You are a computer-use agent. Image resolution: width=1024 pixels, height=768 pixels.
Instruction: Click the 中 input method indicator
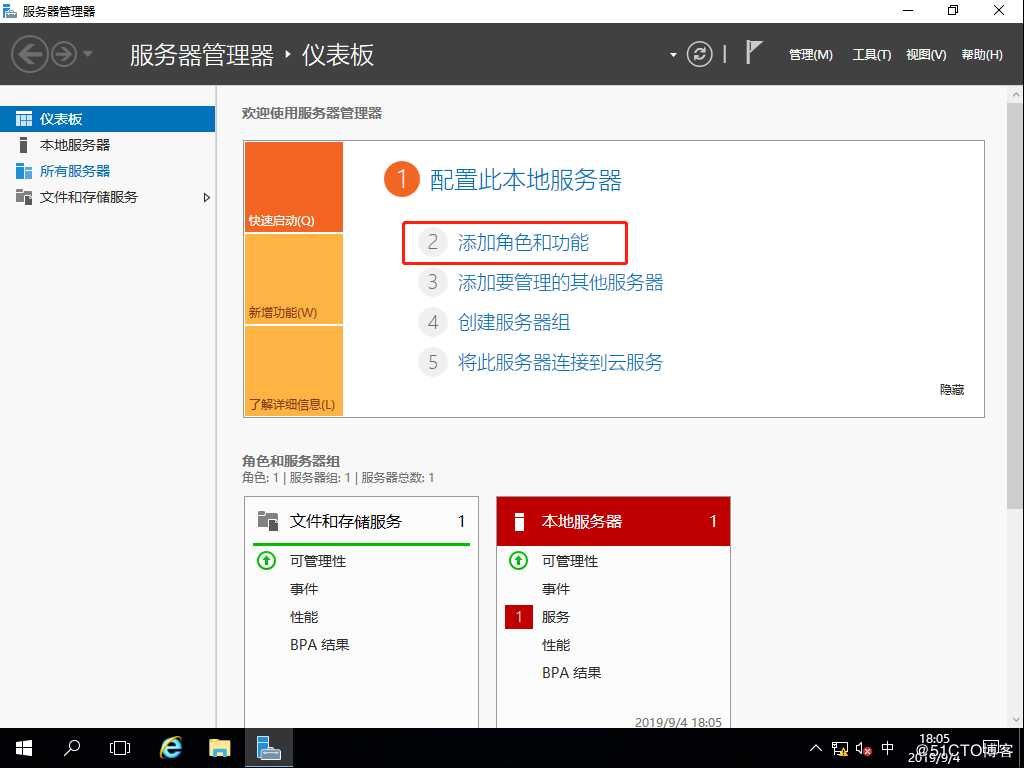(x=888, y=748)
